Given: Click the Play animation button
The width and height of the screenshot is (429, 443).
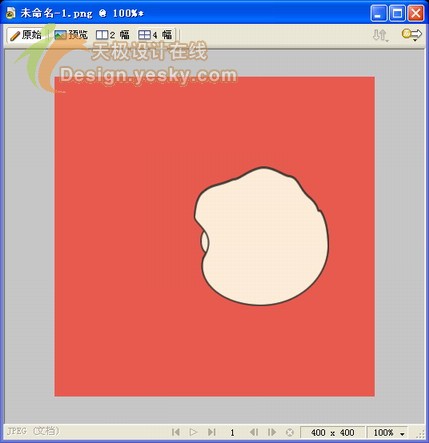Looking at the screenshot, I should [193, 432].
